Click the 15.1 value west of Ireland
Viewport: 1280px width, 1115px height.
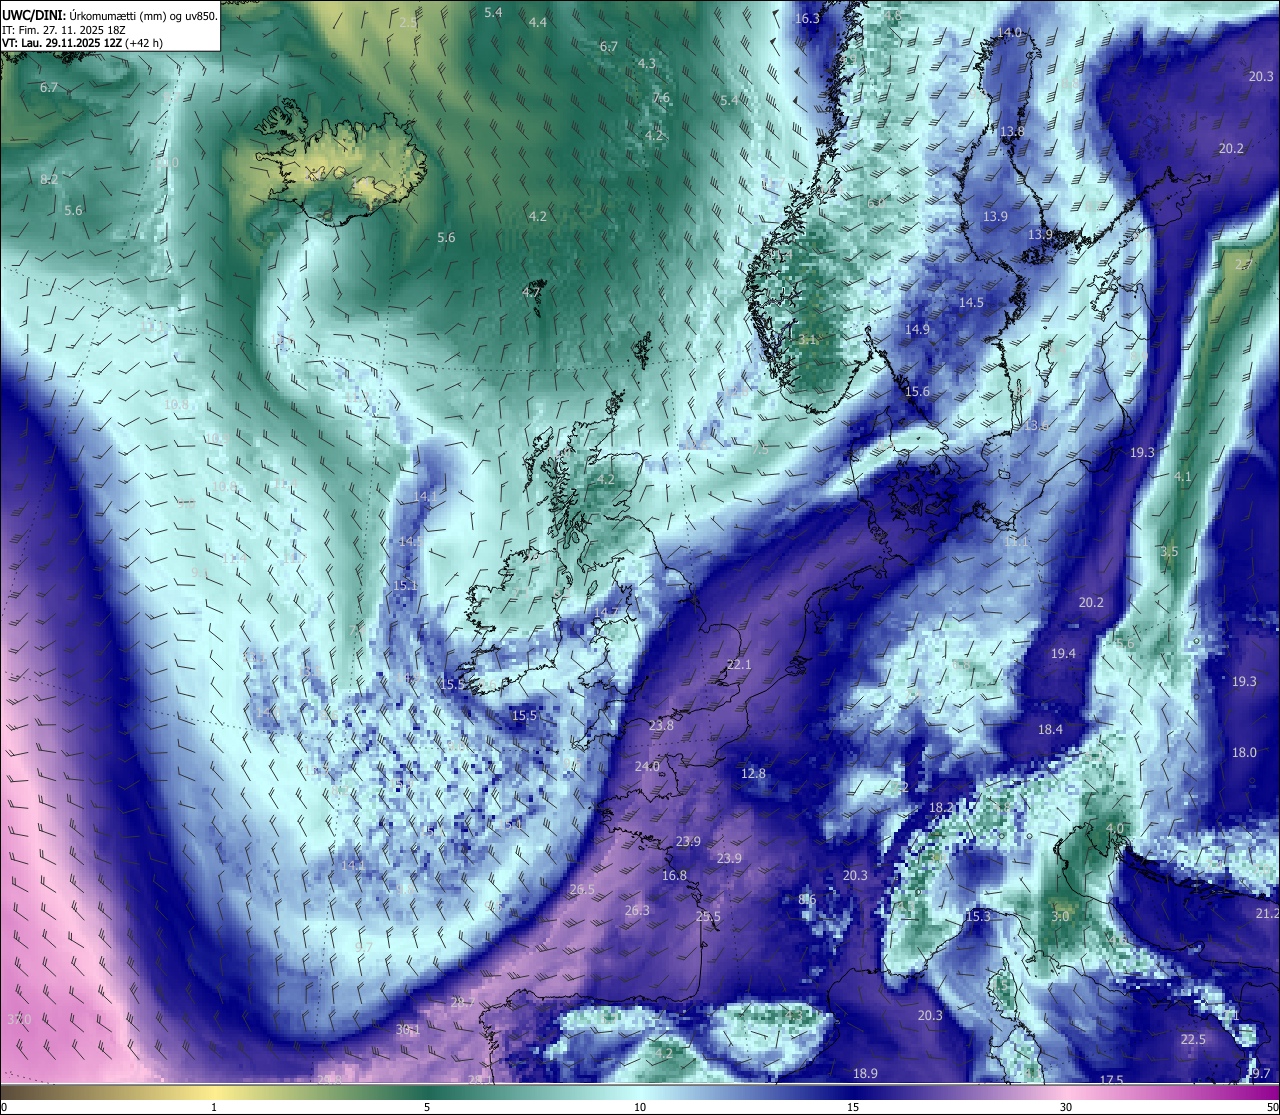(x=404, y=585)
